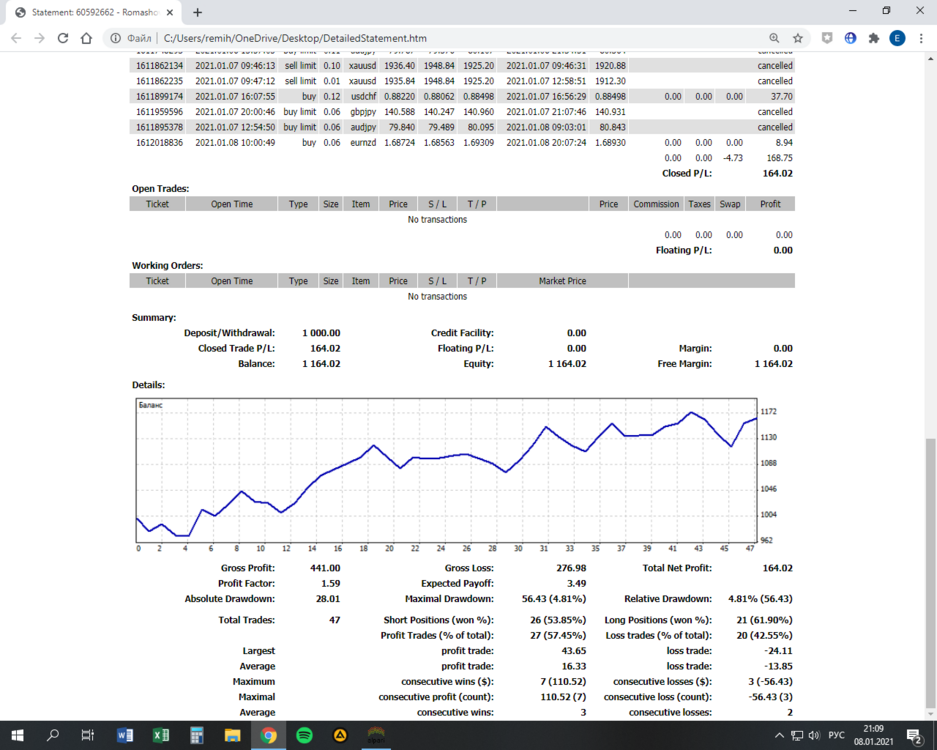Click the page's vertical scrollbar thumb
The image size is (937, 750).
click(930, 572)
